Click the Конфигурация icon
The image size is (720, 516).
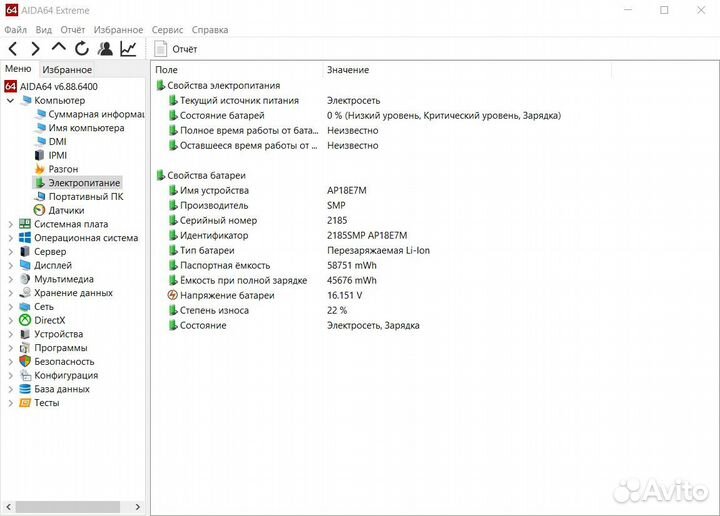[x=25, y=376]
